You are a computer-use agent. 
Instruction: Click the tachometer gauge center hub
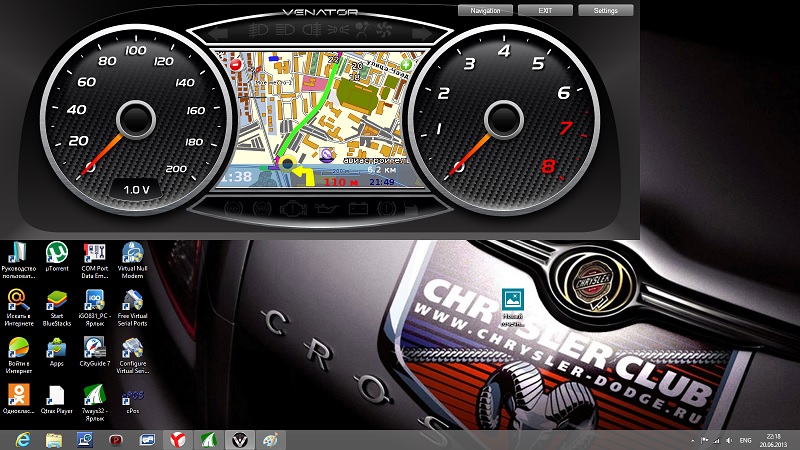(504, 119)
